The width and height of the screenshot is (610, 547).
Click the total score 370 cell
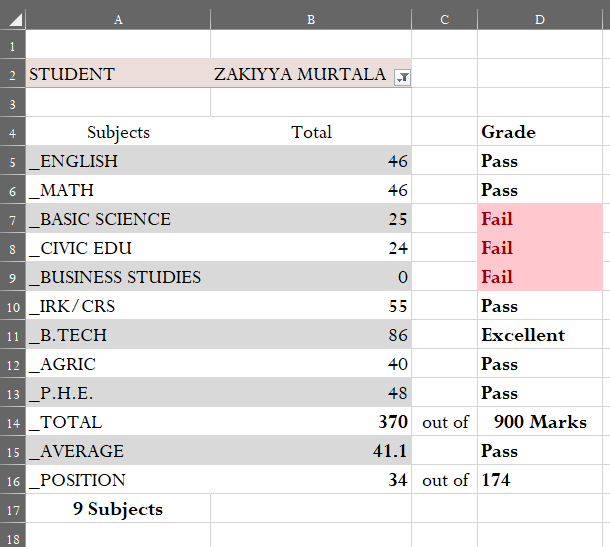tap(311, 422)
